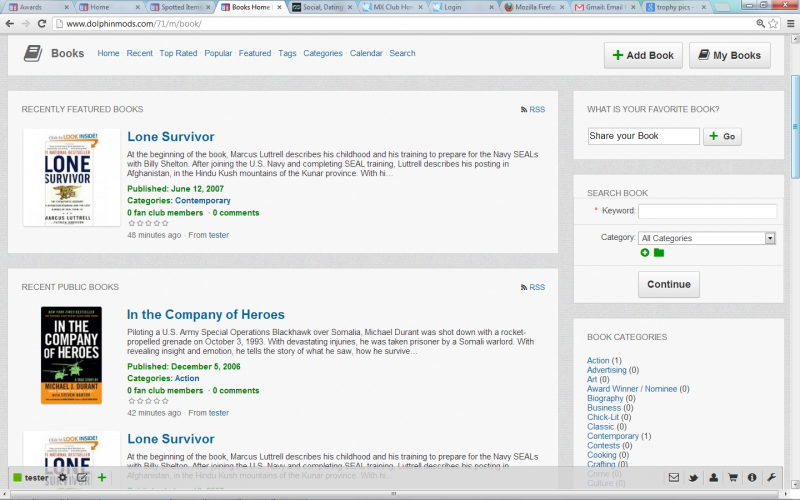Click tester author link under featured book

coord(219,235)
